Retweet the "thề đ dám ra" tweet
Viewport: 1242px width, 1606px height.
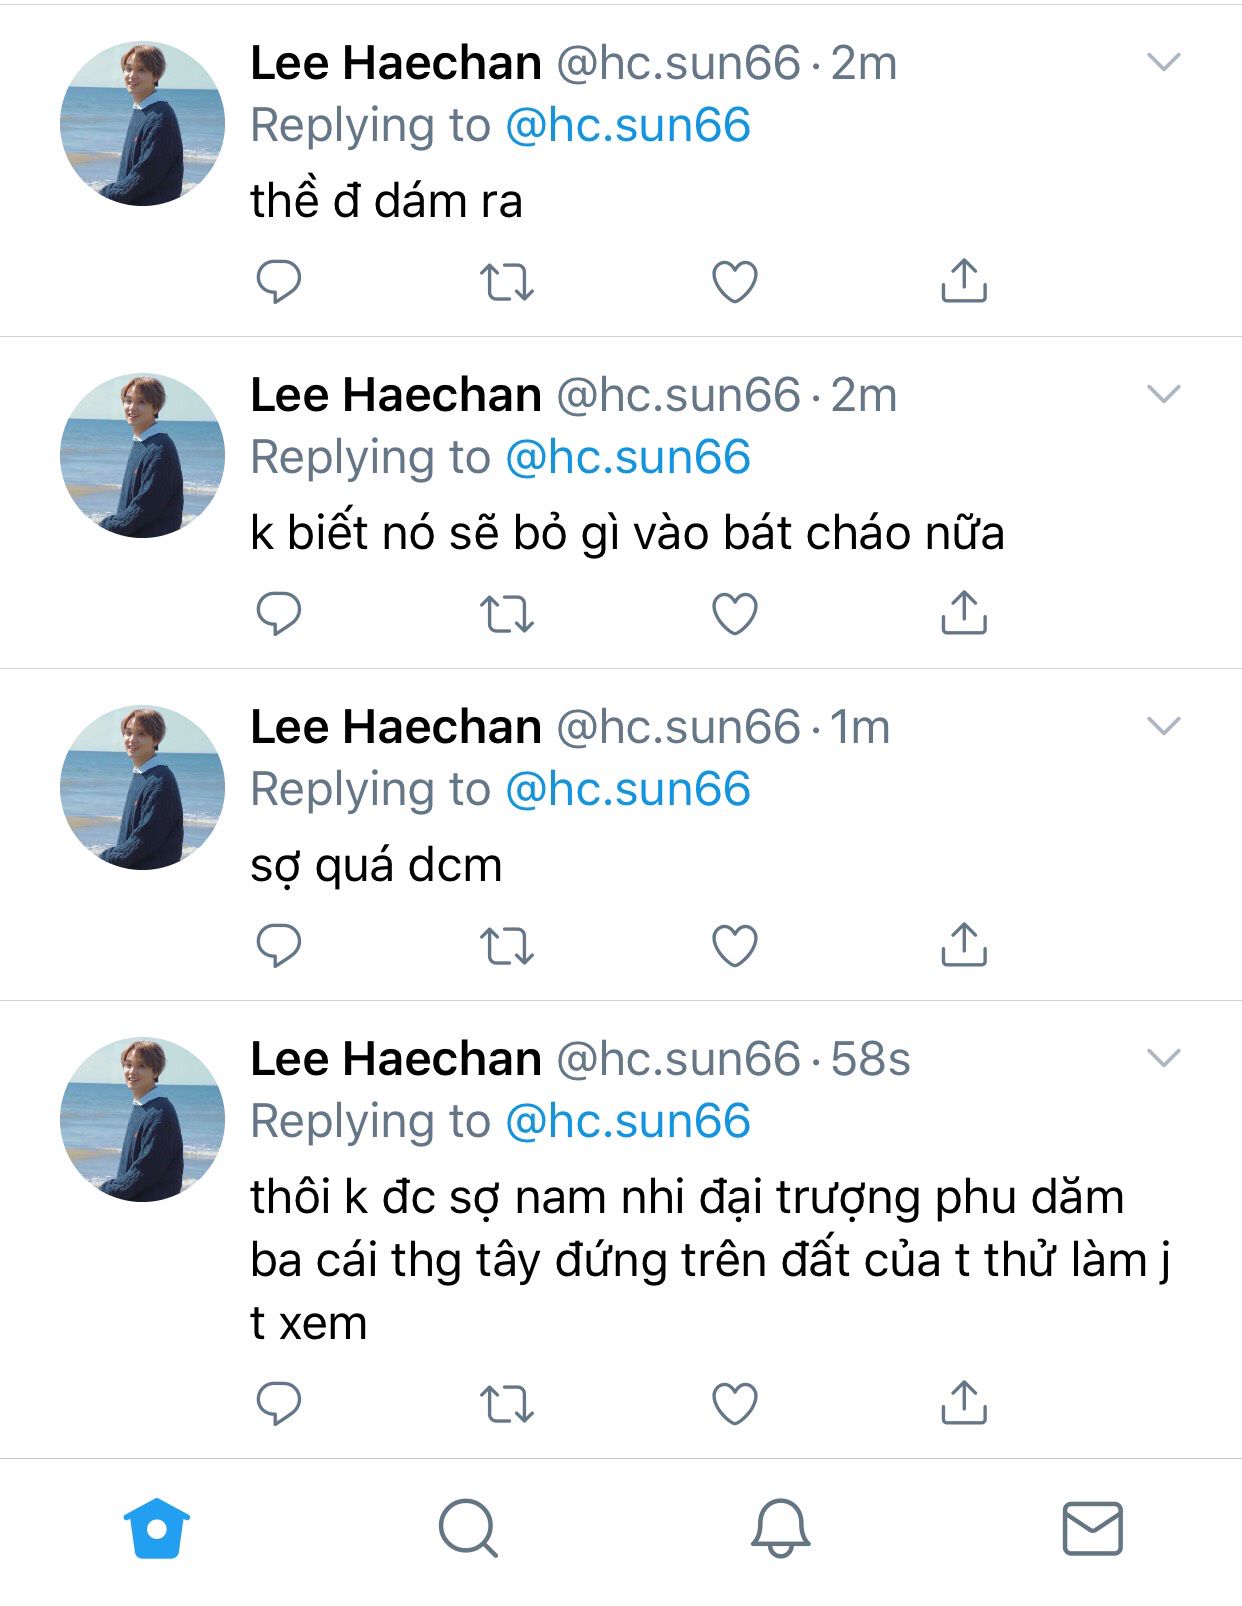point(507,282)
